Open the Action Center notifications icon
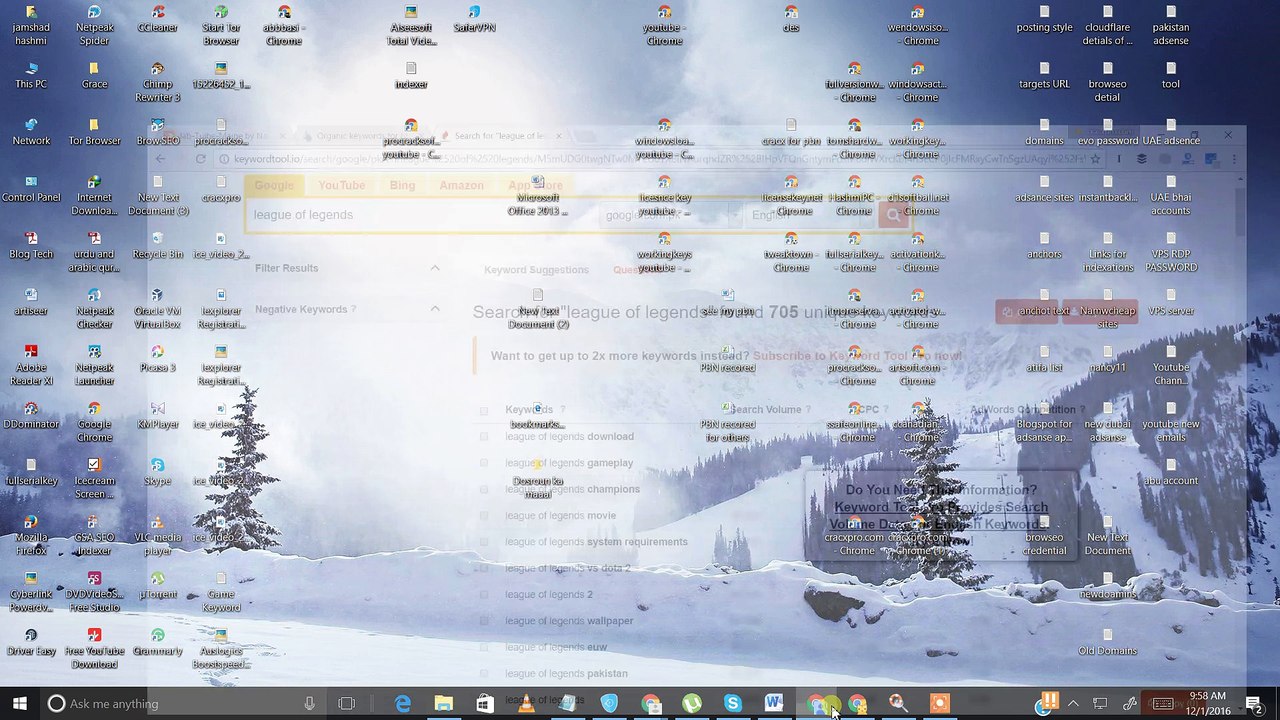The width and height of the screenshot is (1280, 720). click(1253, 704)
